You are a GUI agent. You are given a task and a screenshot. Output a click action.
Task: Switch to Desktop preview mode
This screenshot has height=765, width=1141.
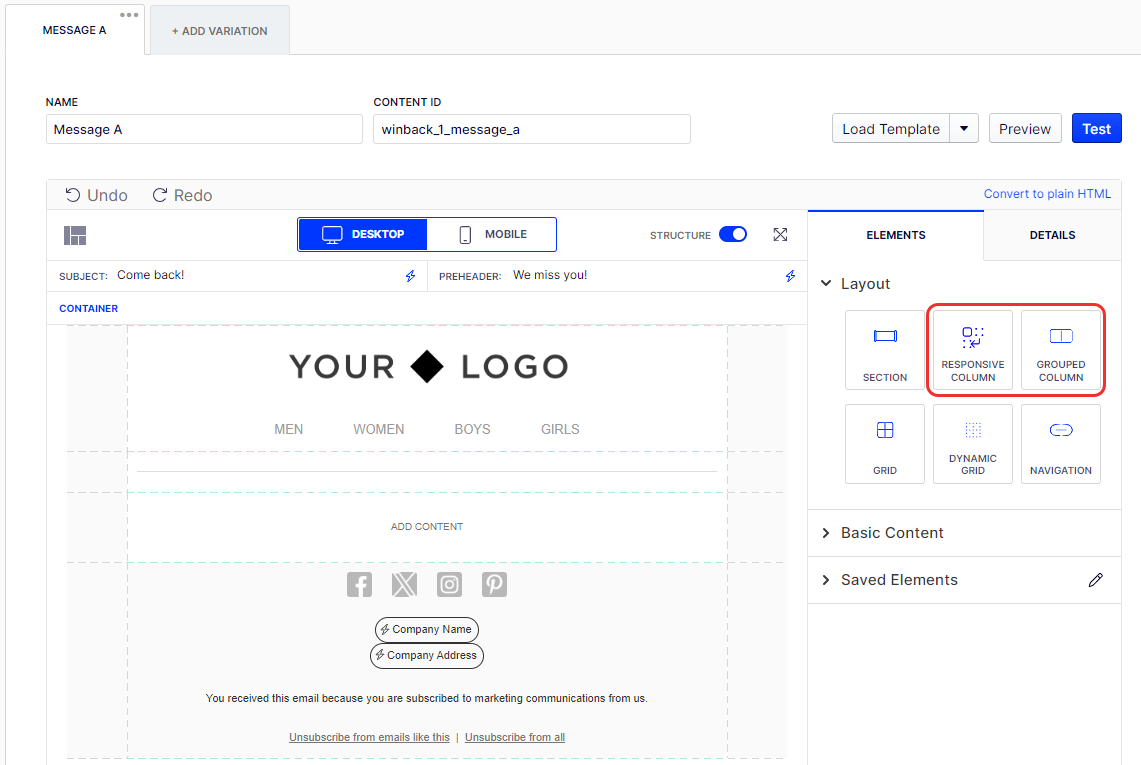point(363,234)
